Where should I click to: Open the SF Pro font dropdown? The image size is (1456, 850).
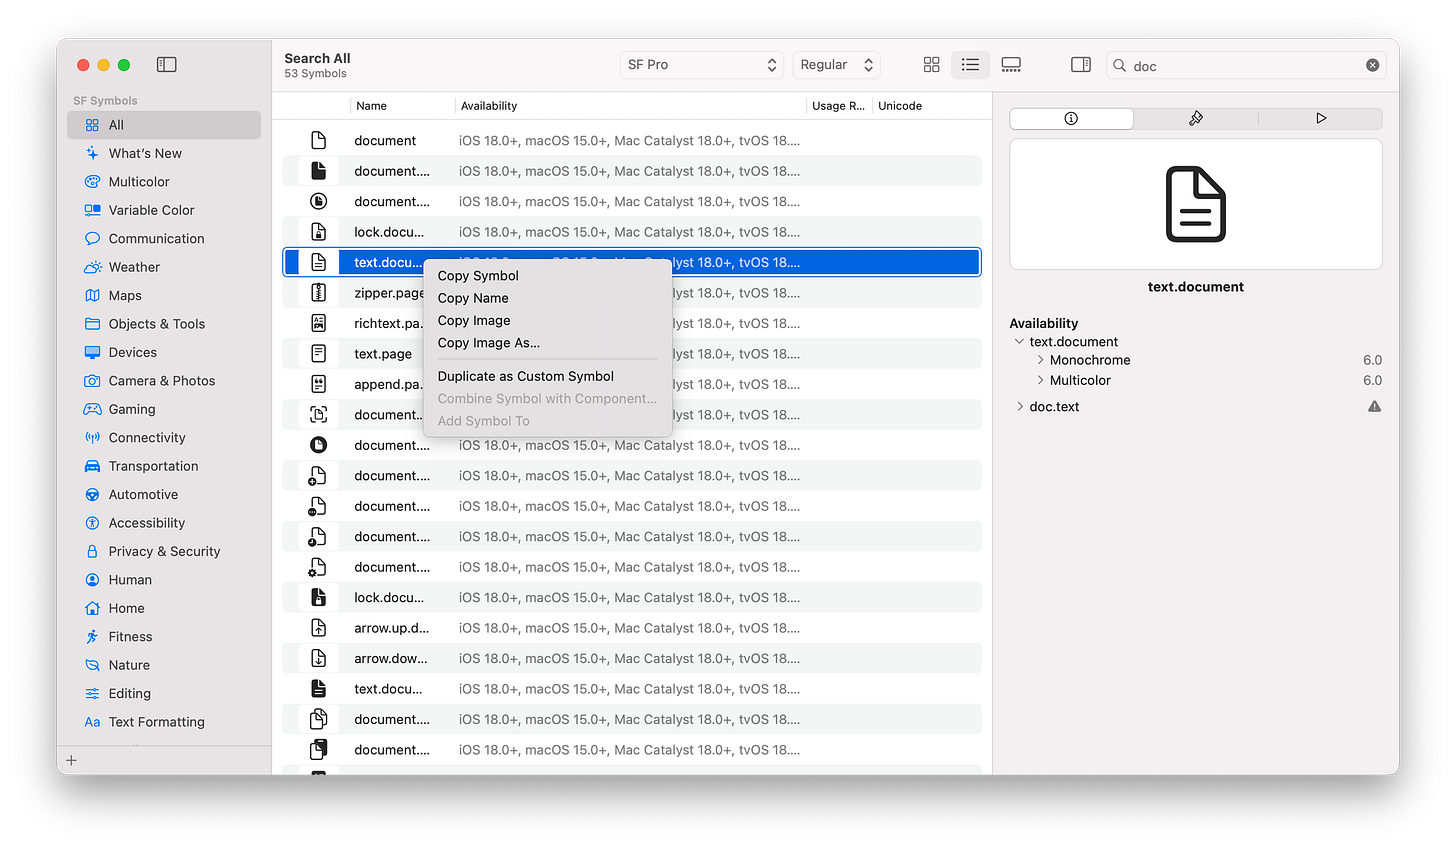pos(702,65)
